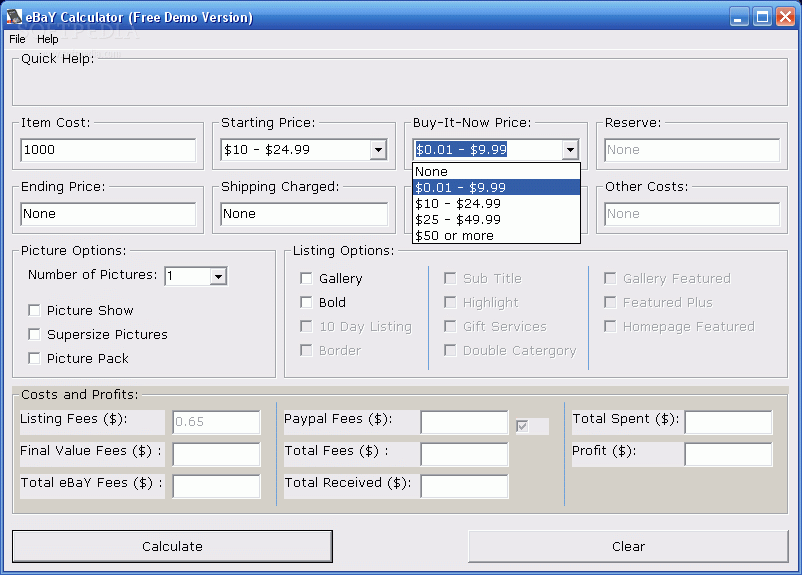The image size is (802, 575).
Task: Choose $10 - $24.99 in open list
Action: coord(496,204)
